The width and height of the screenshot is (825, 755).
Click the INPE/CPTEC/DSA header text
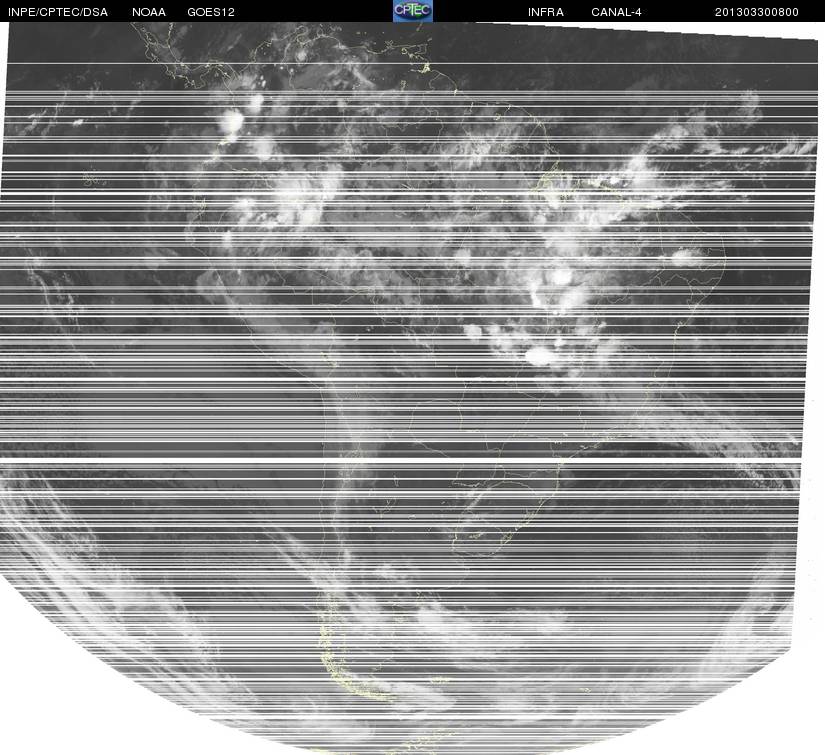coord(58,12)
